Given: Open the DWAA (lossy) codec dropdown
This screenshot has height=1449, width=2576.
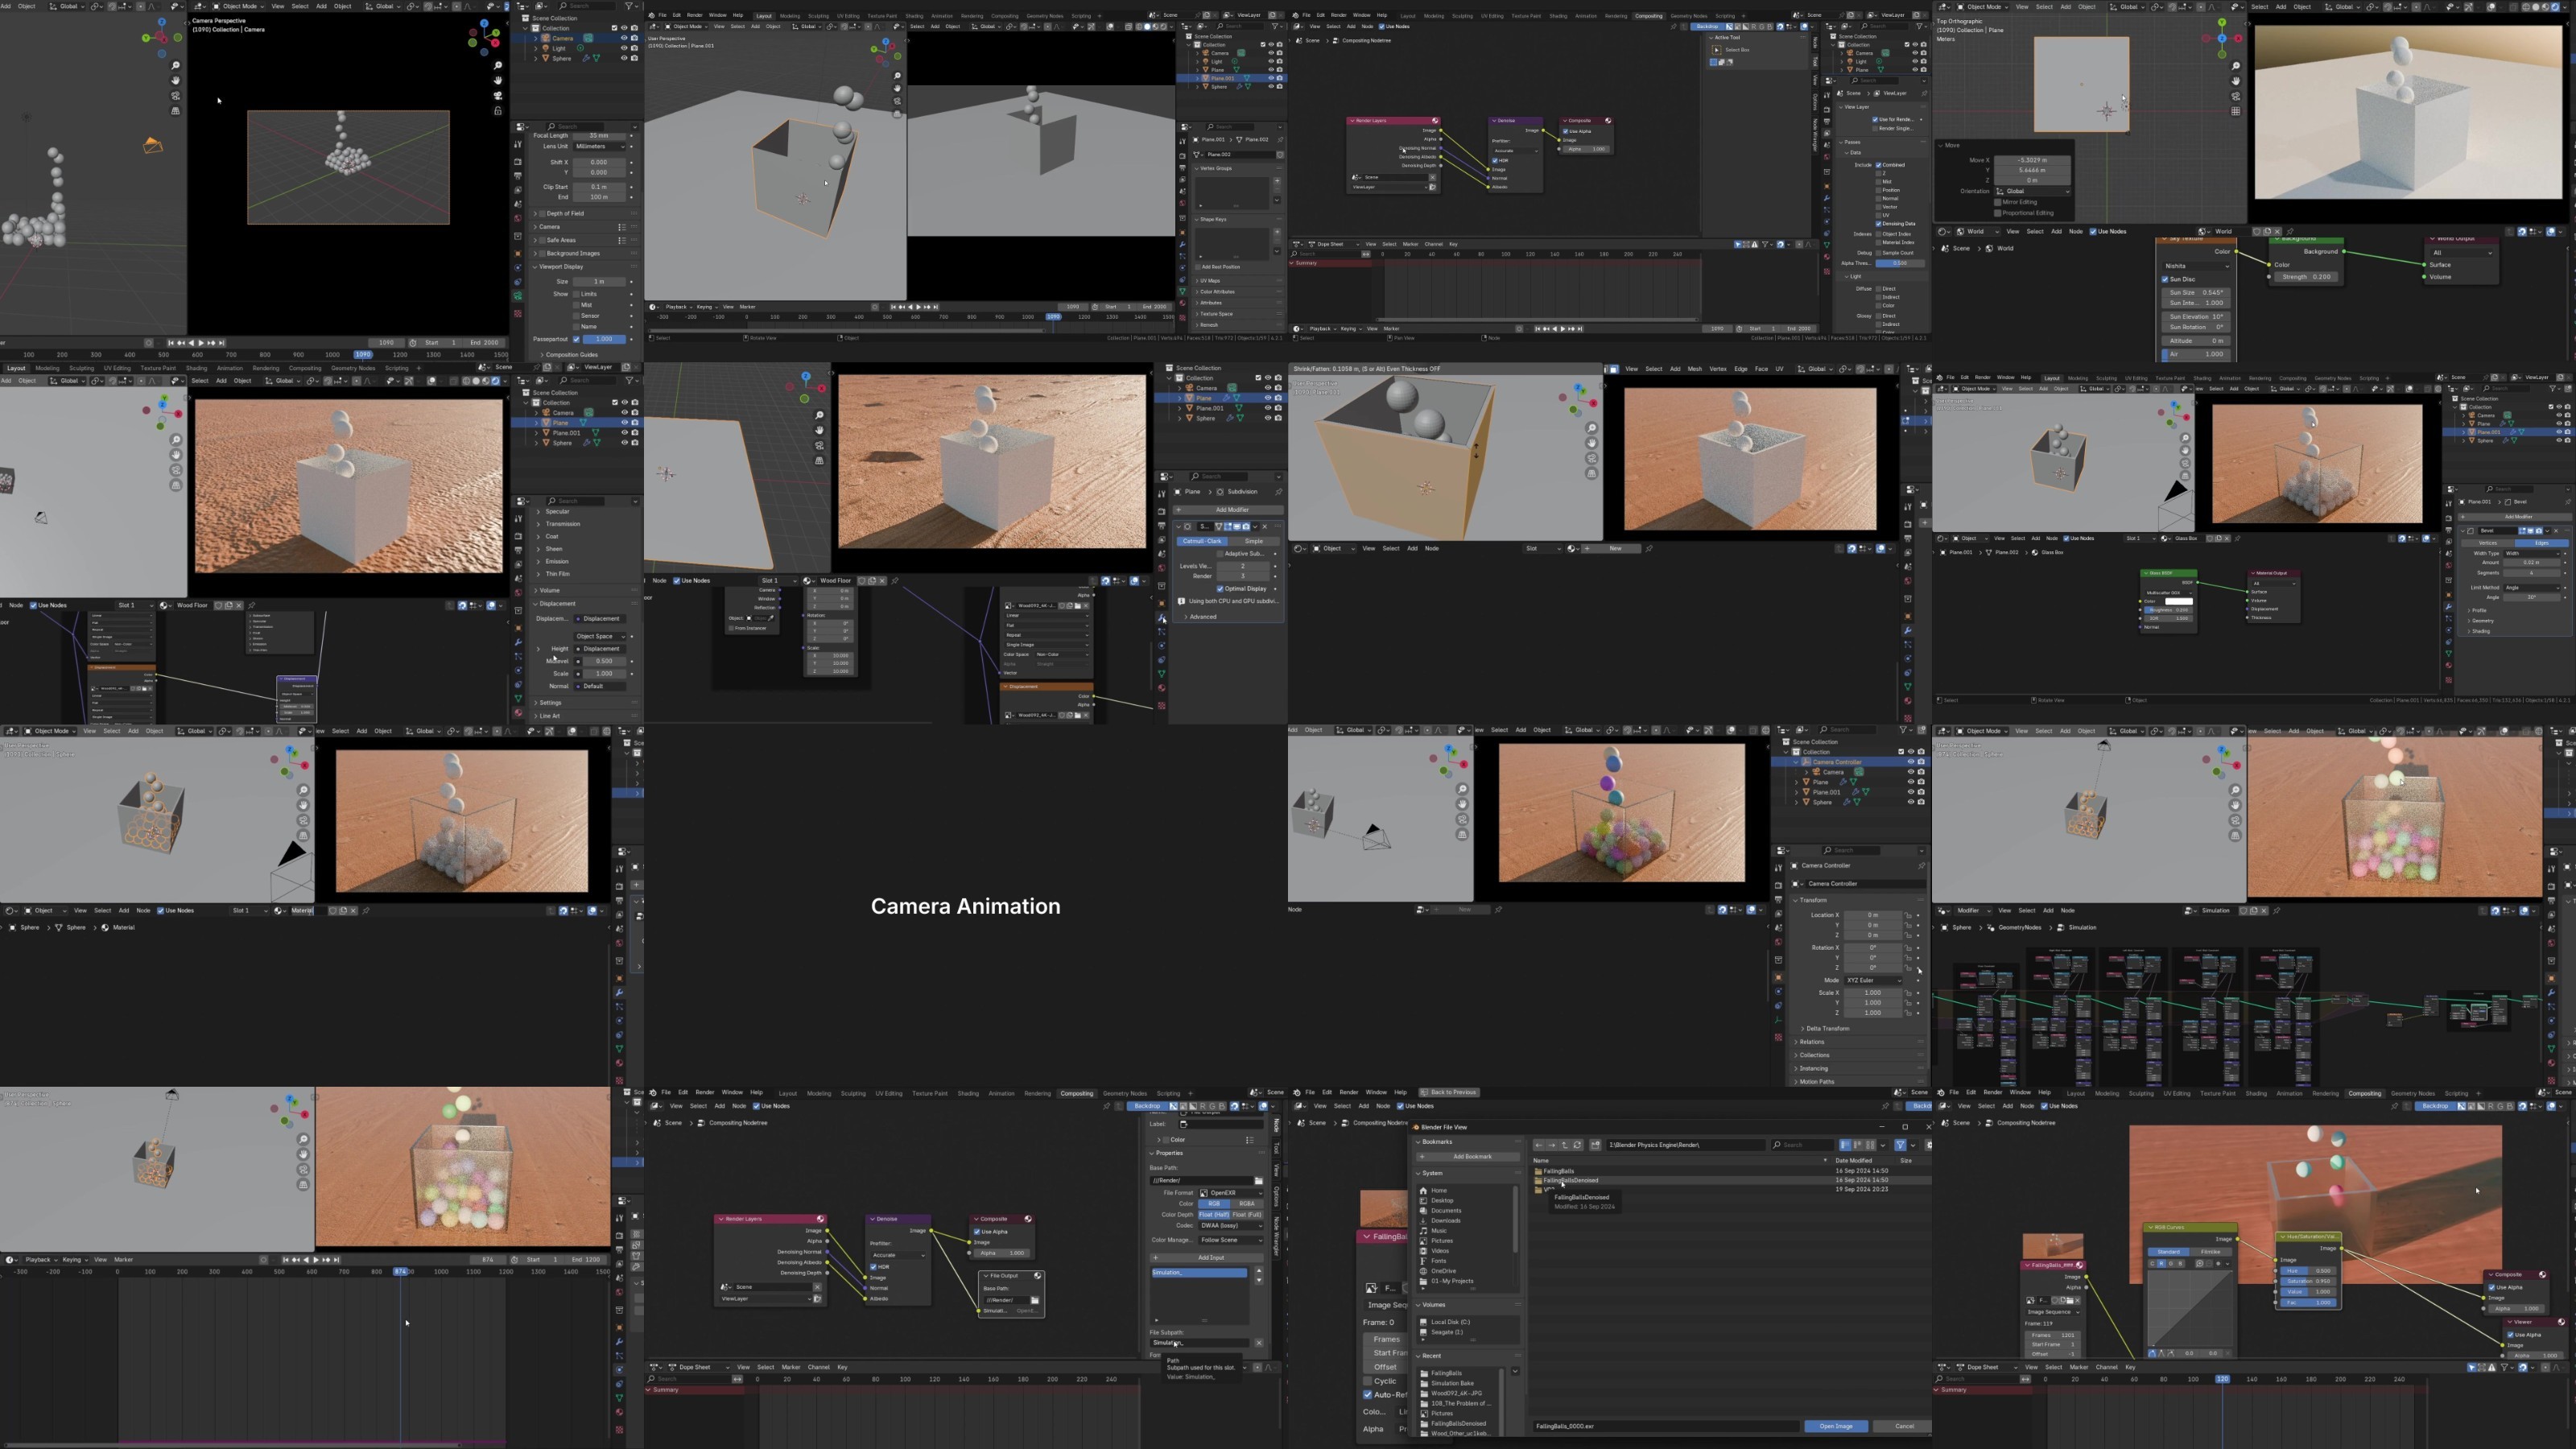Looking at the screenshot, I should point(1230,1226).
